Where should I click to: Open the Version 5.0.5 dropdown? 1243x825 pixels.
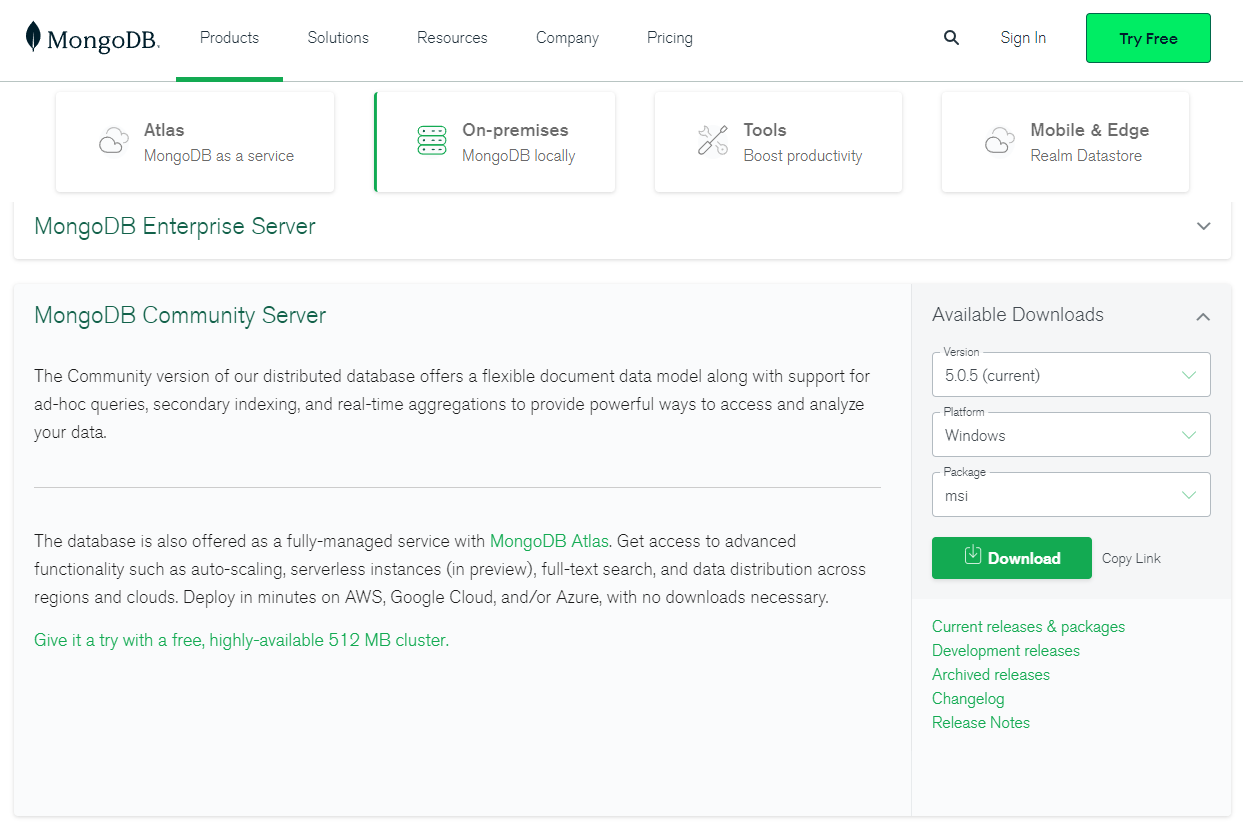pos(1071,375)
